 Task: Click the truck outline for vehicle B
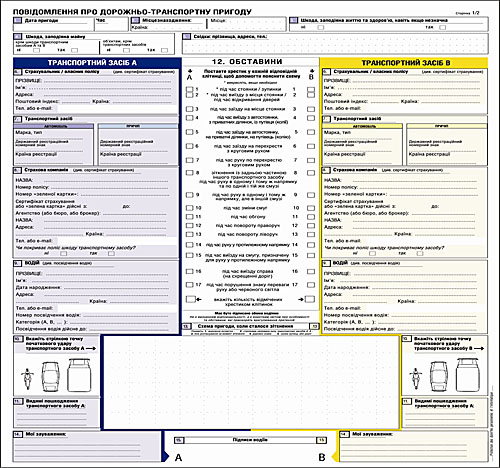[467, 375]
